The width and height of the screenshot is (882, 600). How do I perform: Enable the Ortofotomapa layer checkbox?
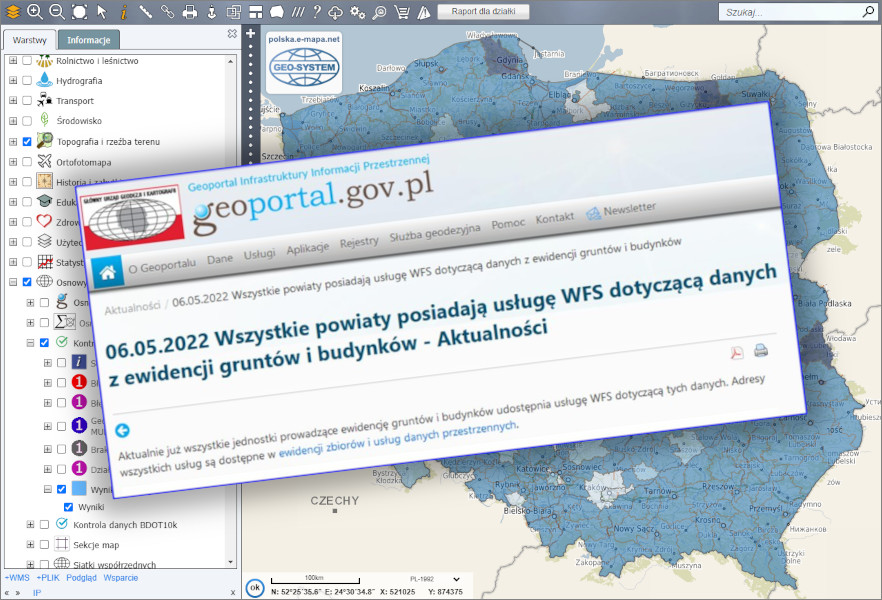tap(27, 162)
